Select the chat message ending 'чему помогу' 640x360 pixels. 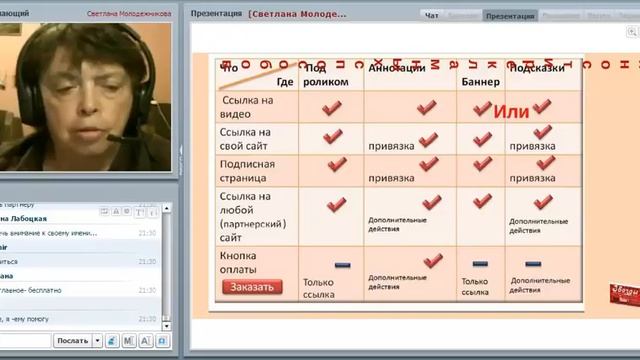pos(24,319)
